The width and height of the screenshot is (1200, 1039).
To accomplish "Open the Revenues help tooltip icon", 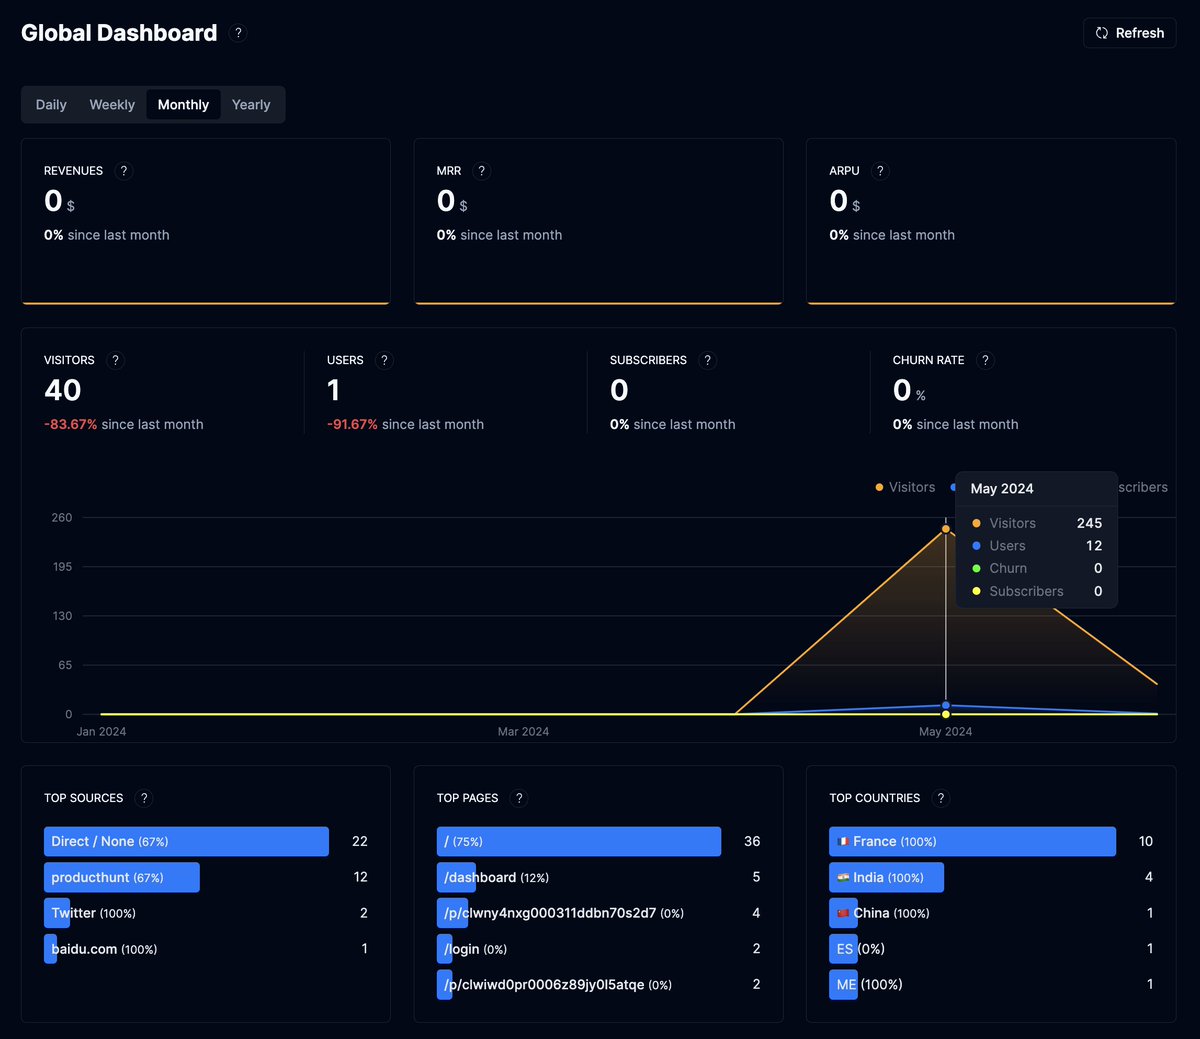I will [124, 171].
